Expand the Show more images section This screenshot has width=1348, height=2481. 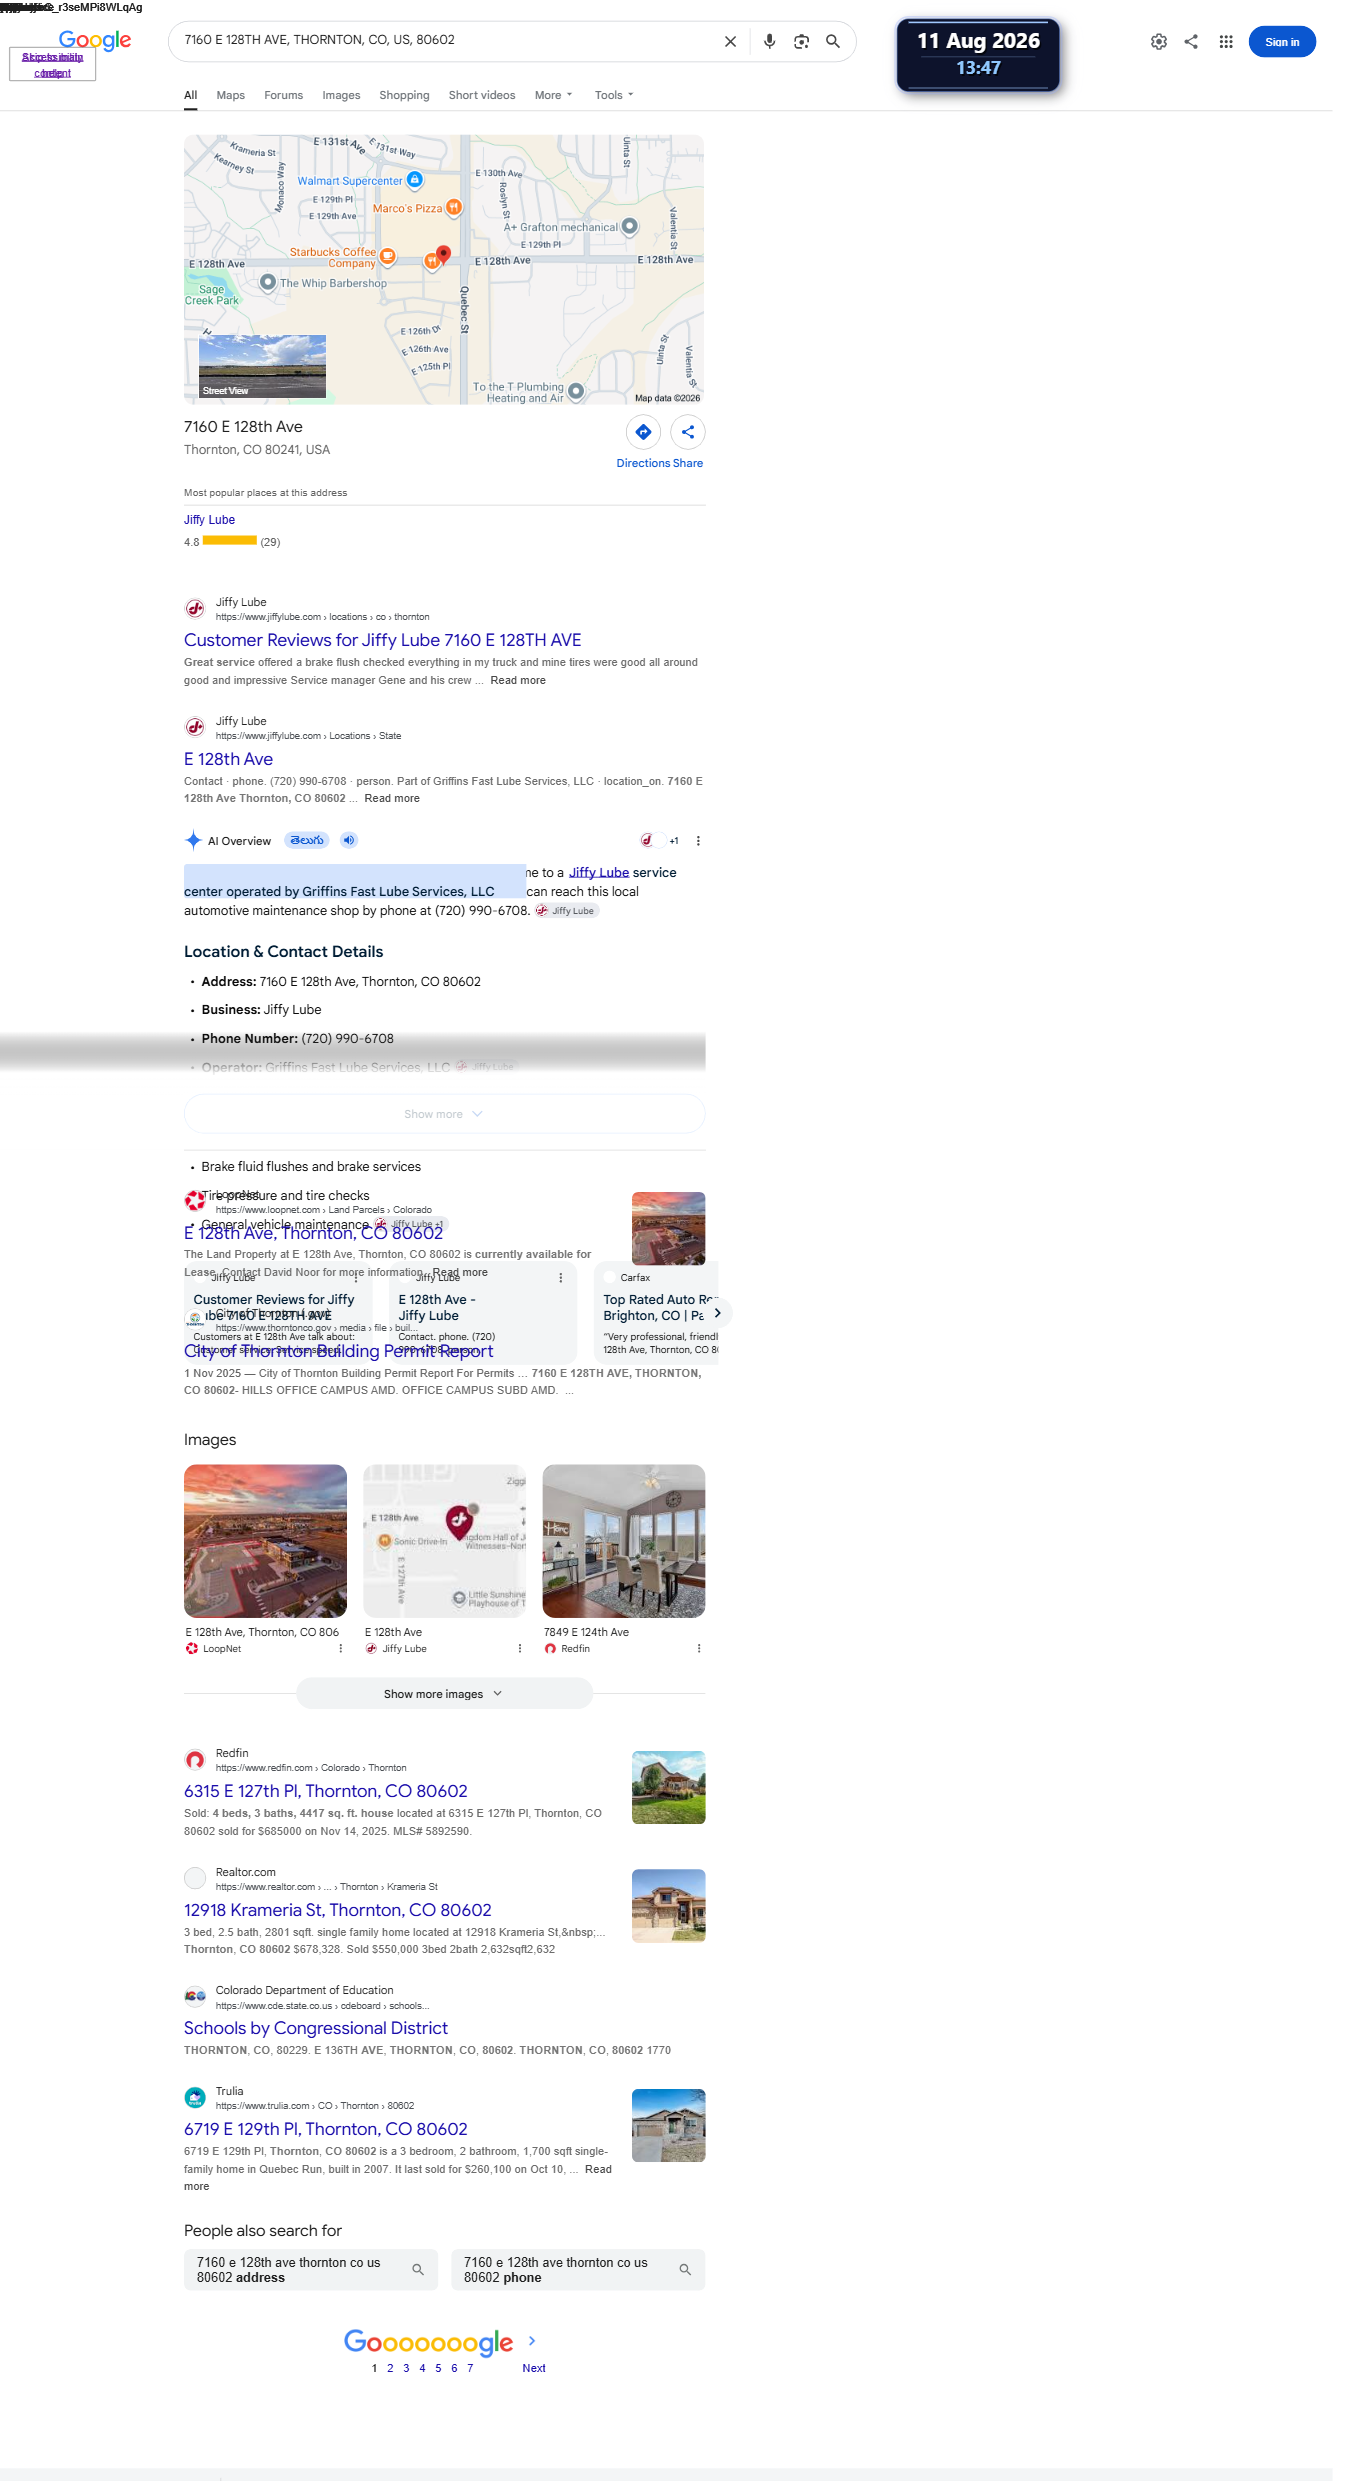444,1694
